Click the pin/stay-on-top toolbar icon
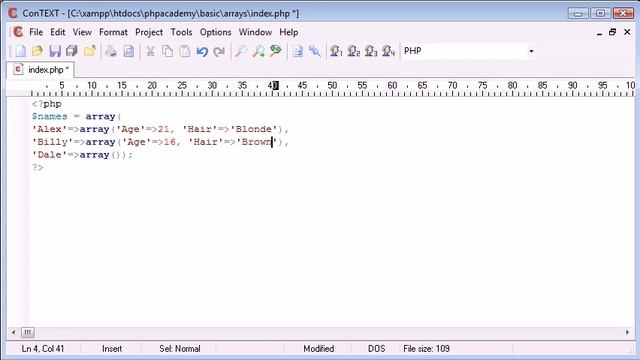This screenshot has height=360, width=640. click(x=315, y=51)
